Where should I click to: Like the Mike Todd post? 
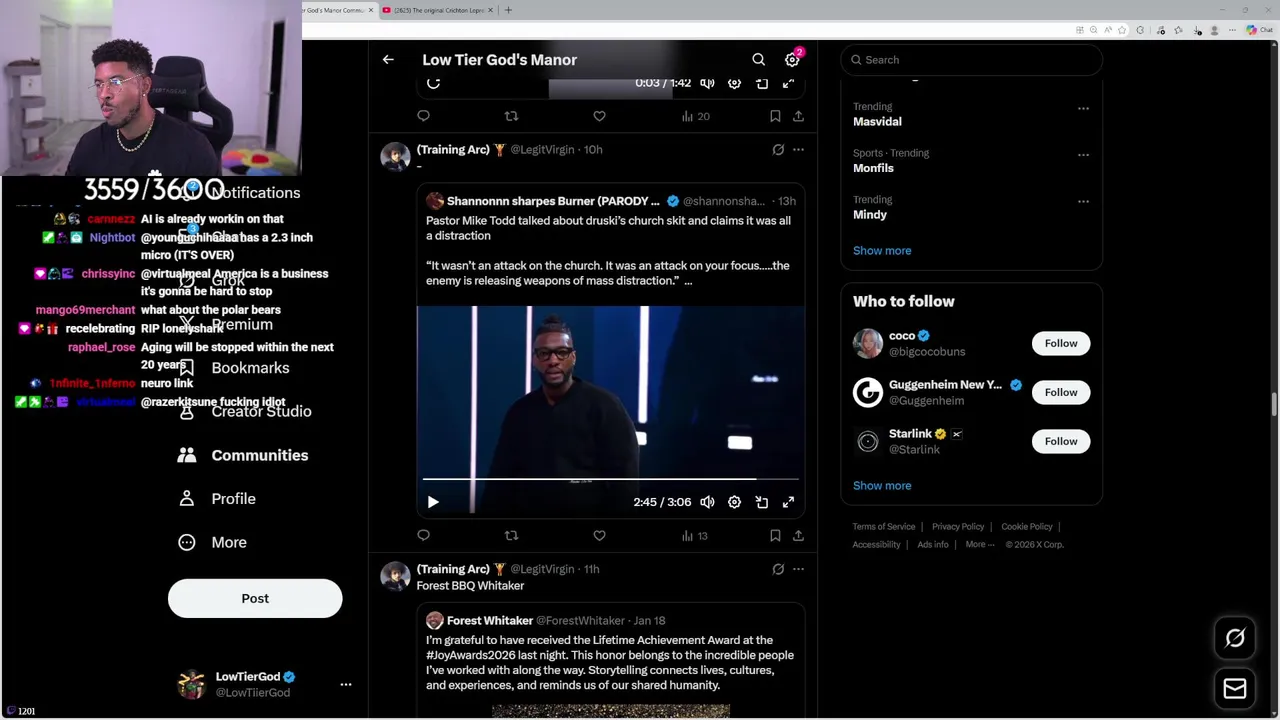click(x=599, y=536)
